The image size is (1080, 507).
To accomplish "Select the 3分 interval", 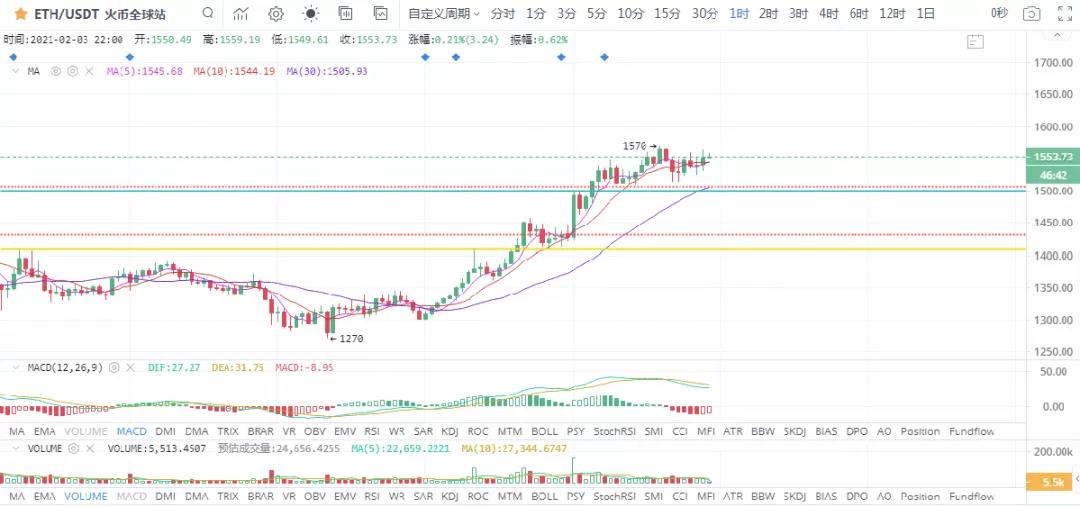I will 566,13.
